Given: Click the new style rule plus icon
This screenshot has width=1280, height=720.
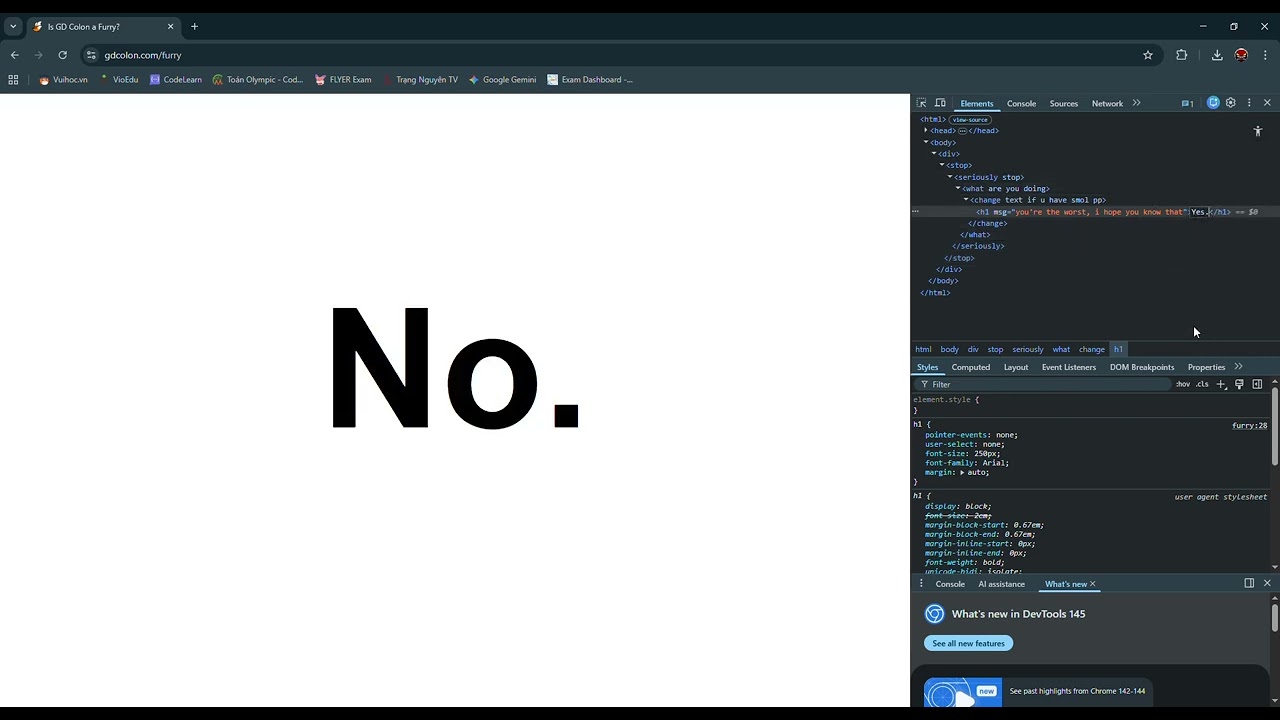Looking at the screenshot, I should [x=1221, y=384].
